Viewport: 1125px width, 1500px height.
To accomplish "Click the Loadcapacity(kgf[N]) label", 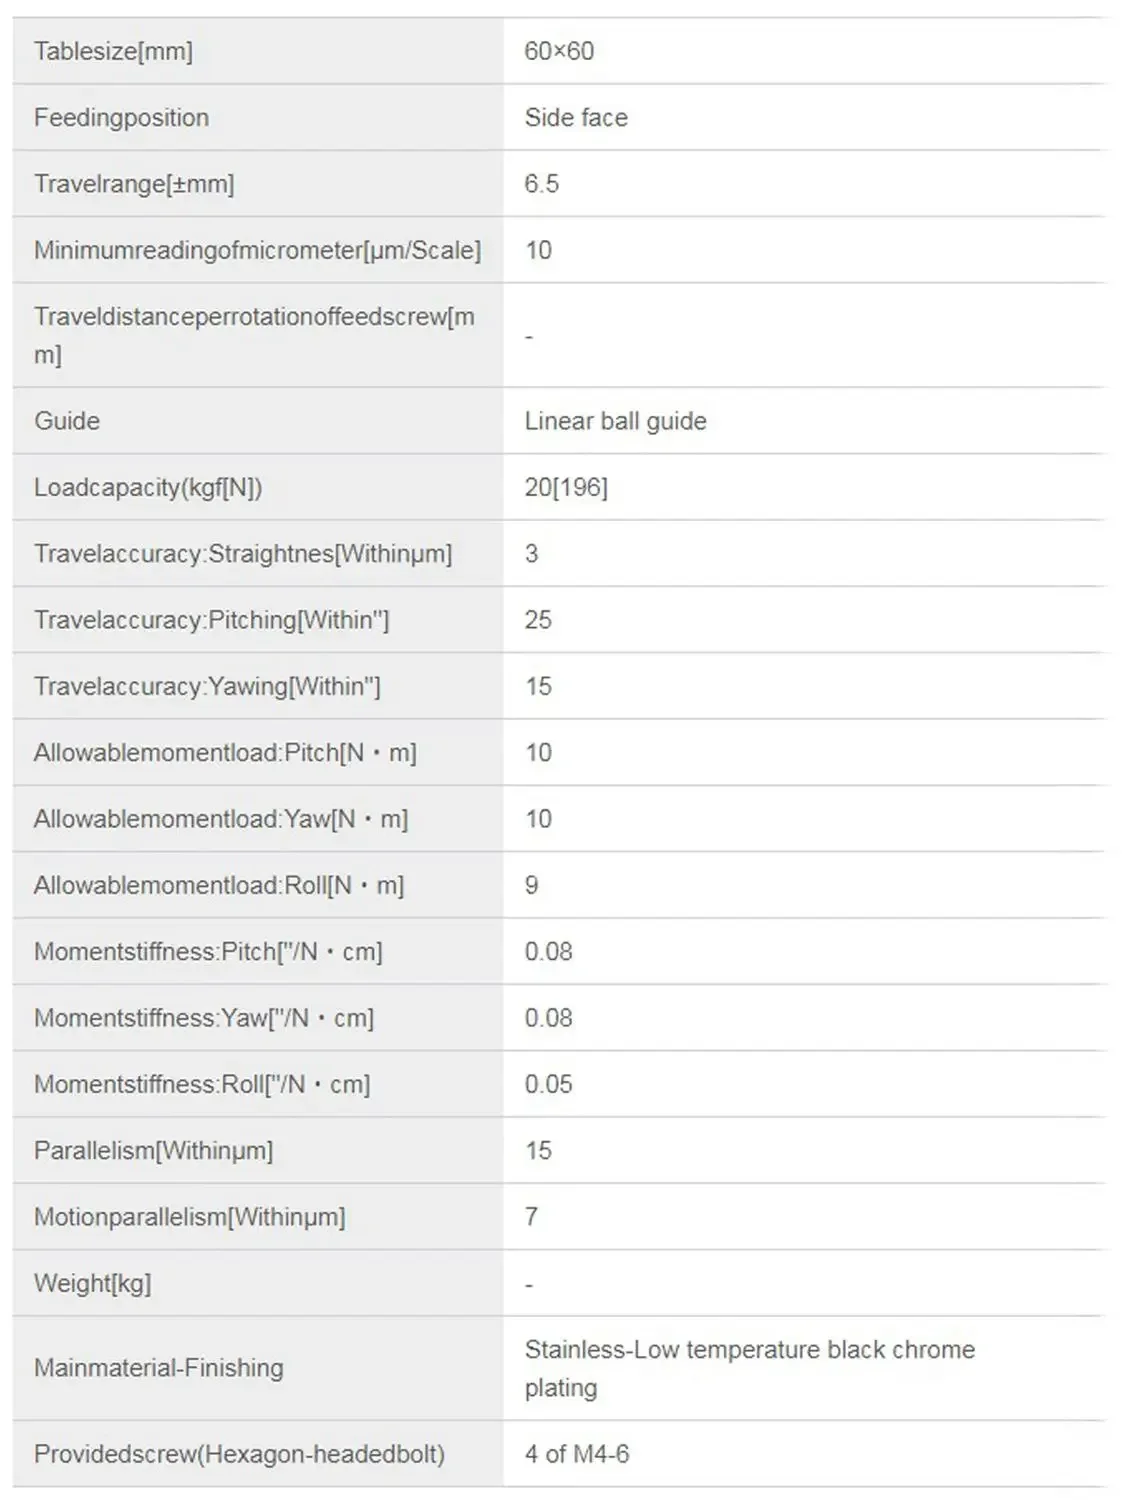I will [148, 487].
